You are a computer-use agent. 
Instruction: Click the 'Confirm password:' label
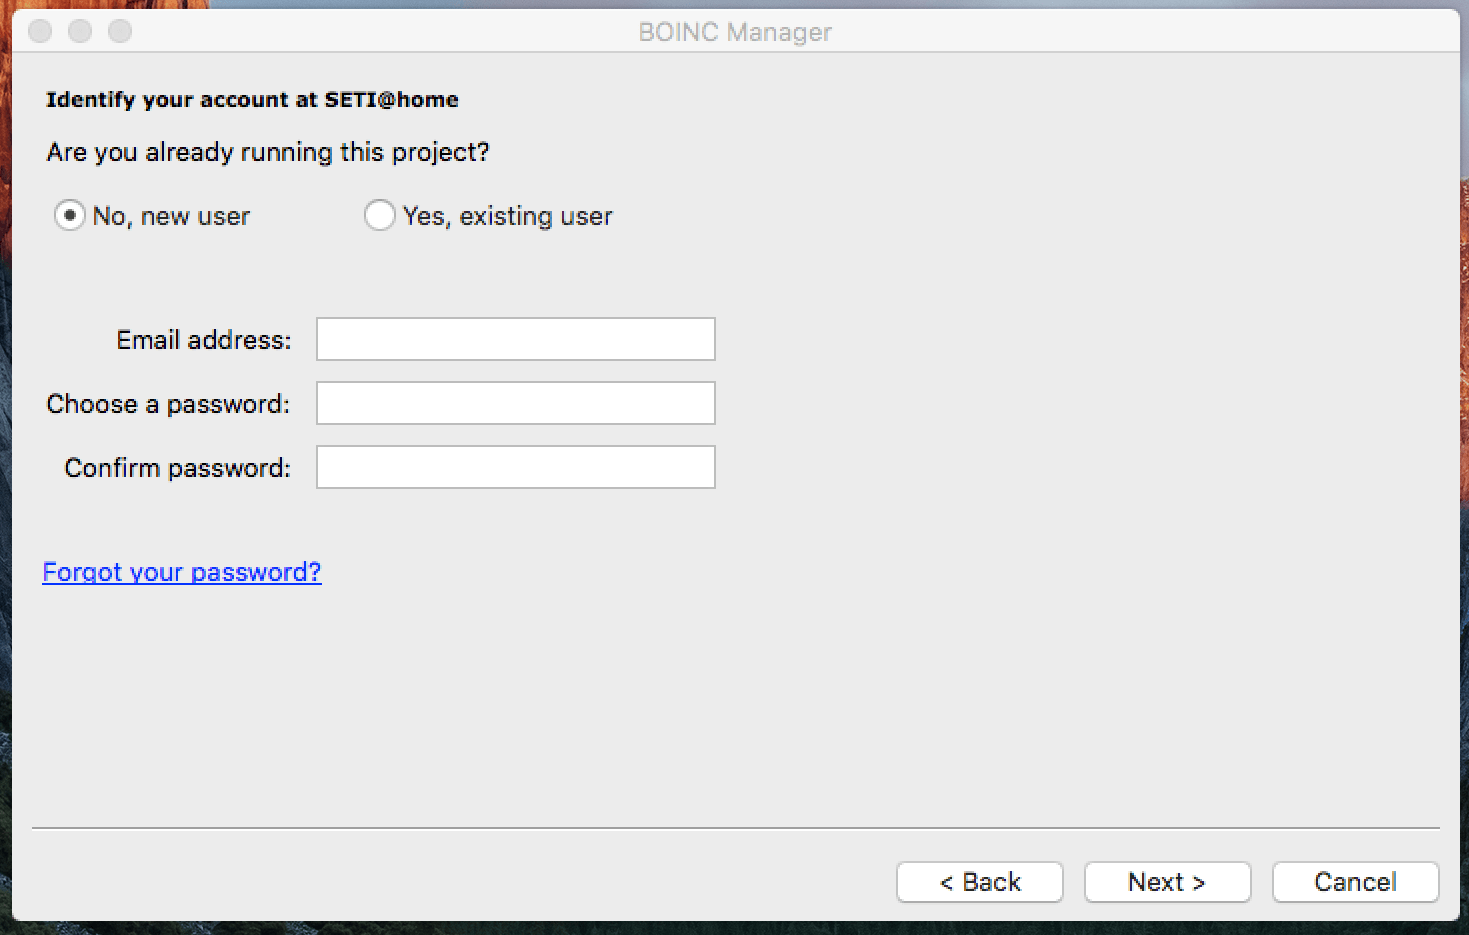click(178, 468)
